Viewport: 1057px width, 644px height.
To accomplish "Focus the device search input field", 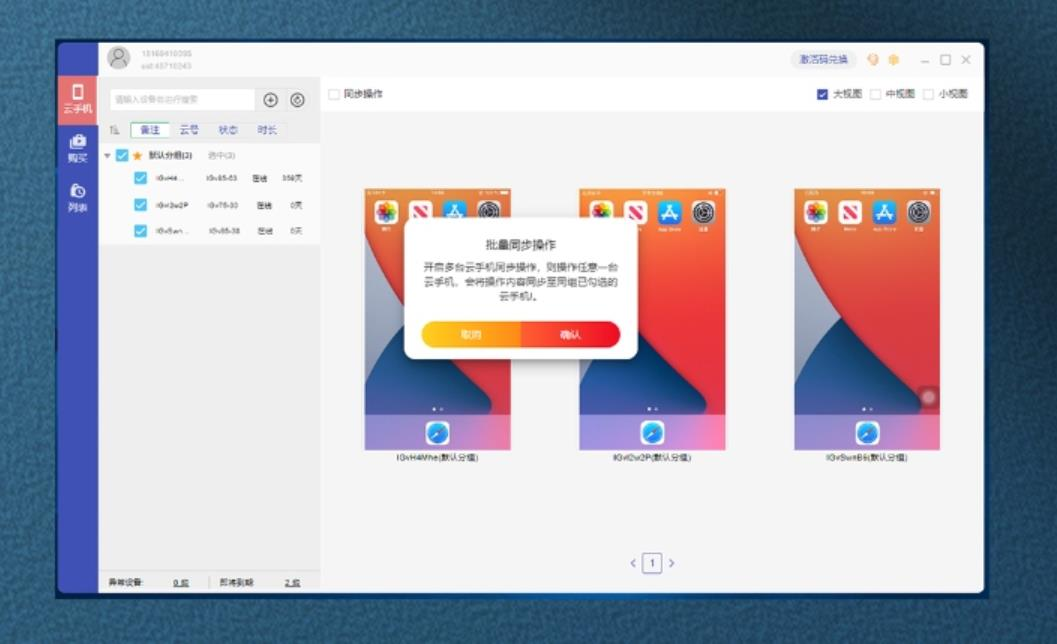I will pos(182,100).
